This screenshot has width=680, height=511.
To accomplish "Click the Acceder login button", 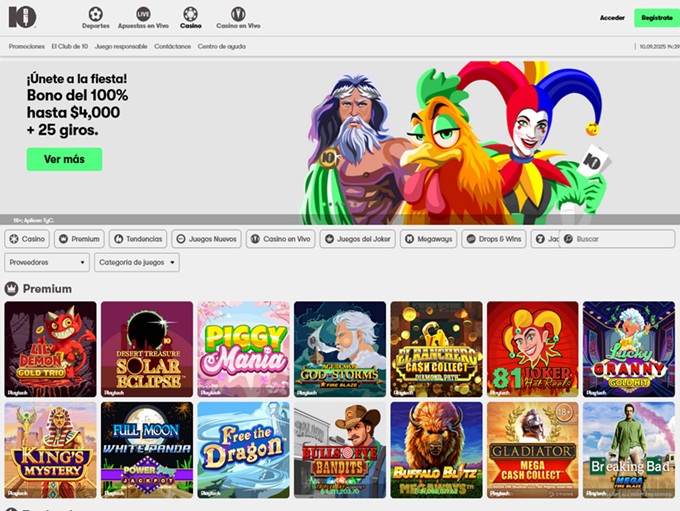I will 612,18.
